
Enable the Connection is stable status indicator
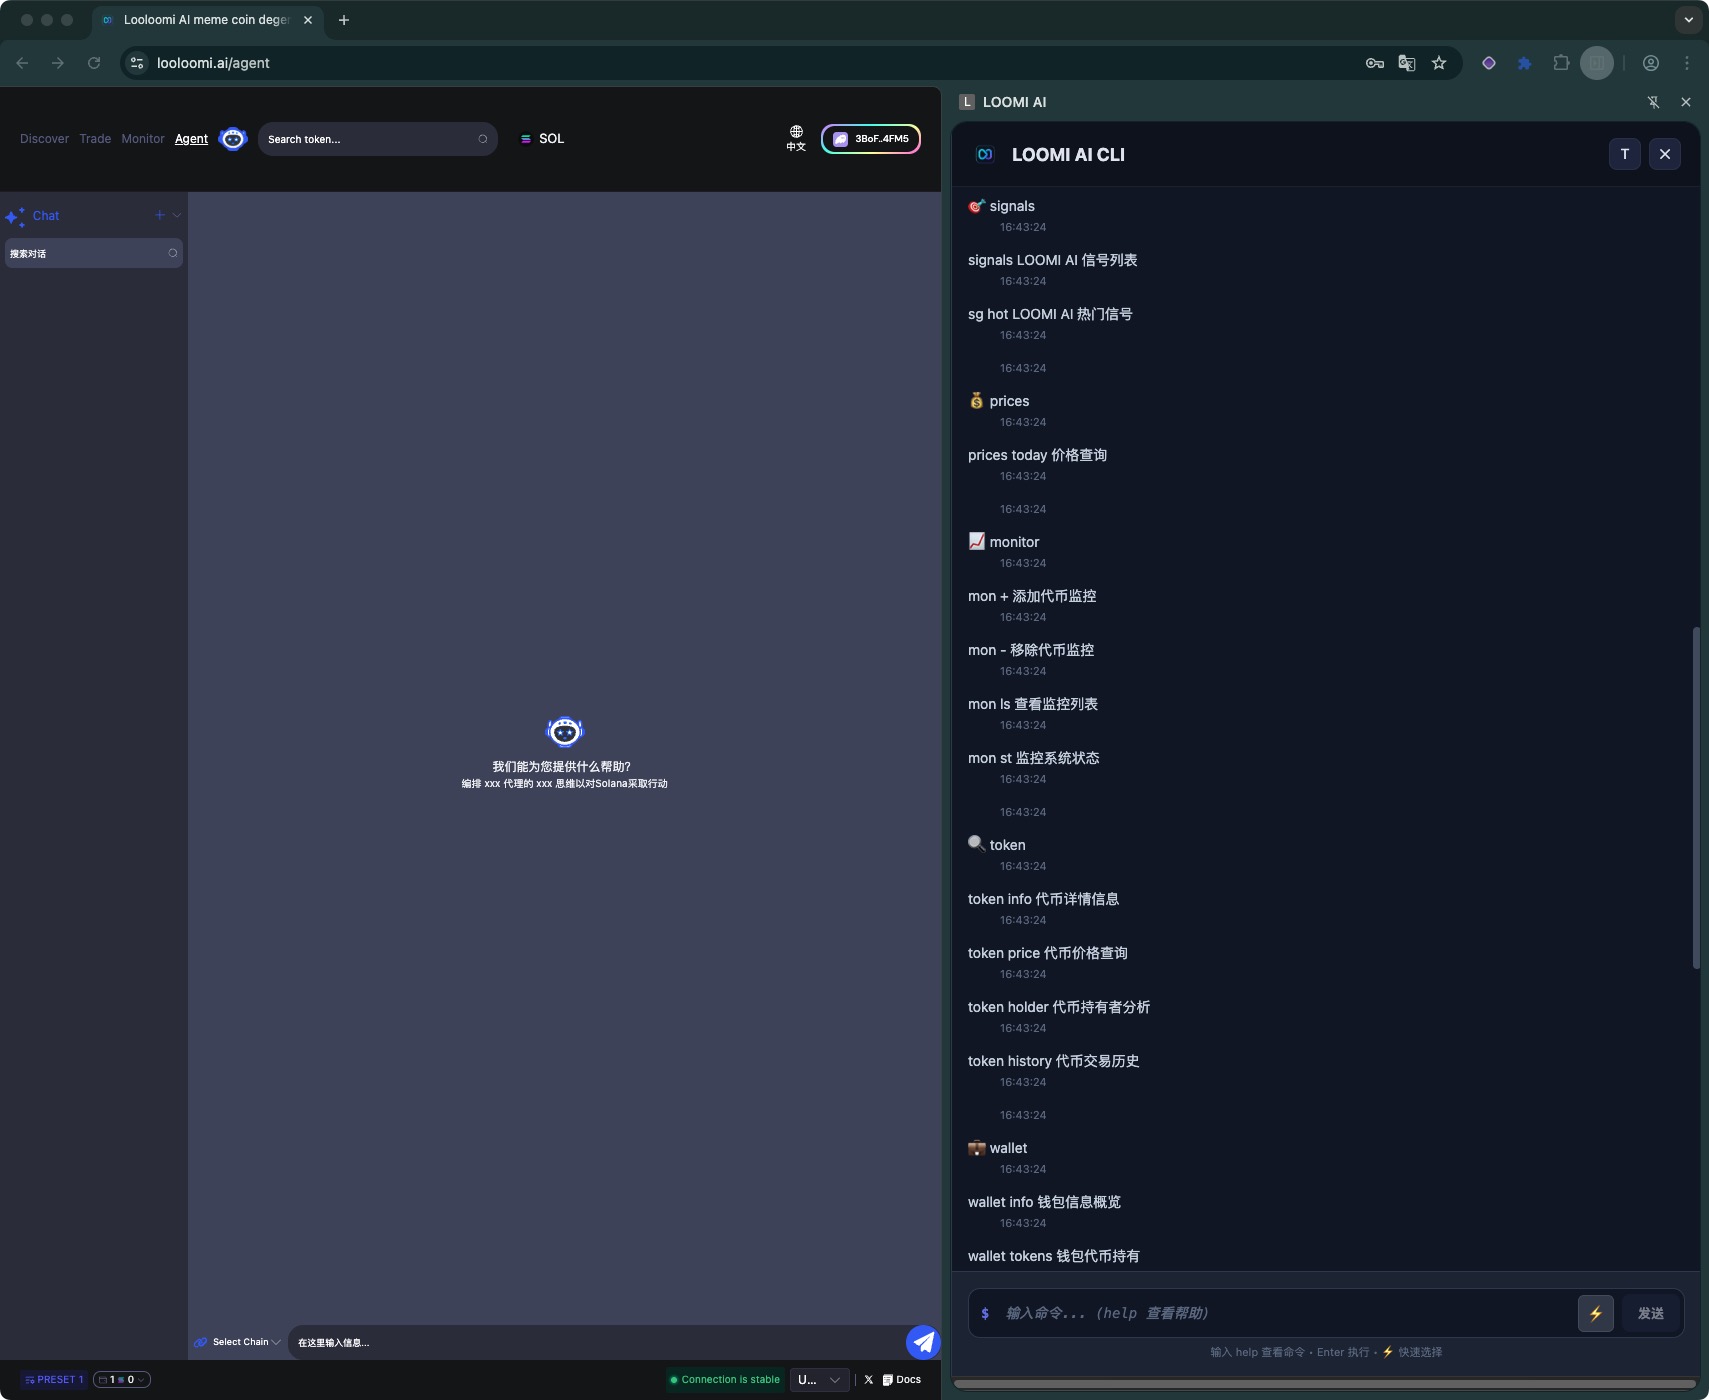(x=724, y=1379)
